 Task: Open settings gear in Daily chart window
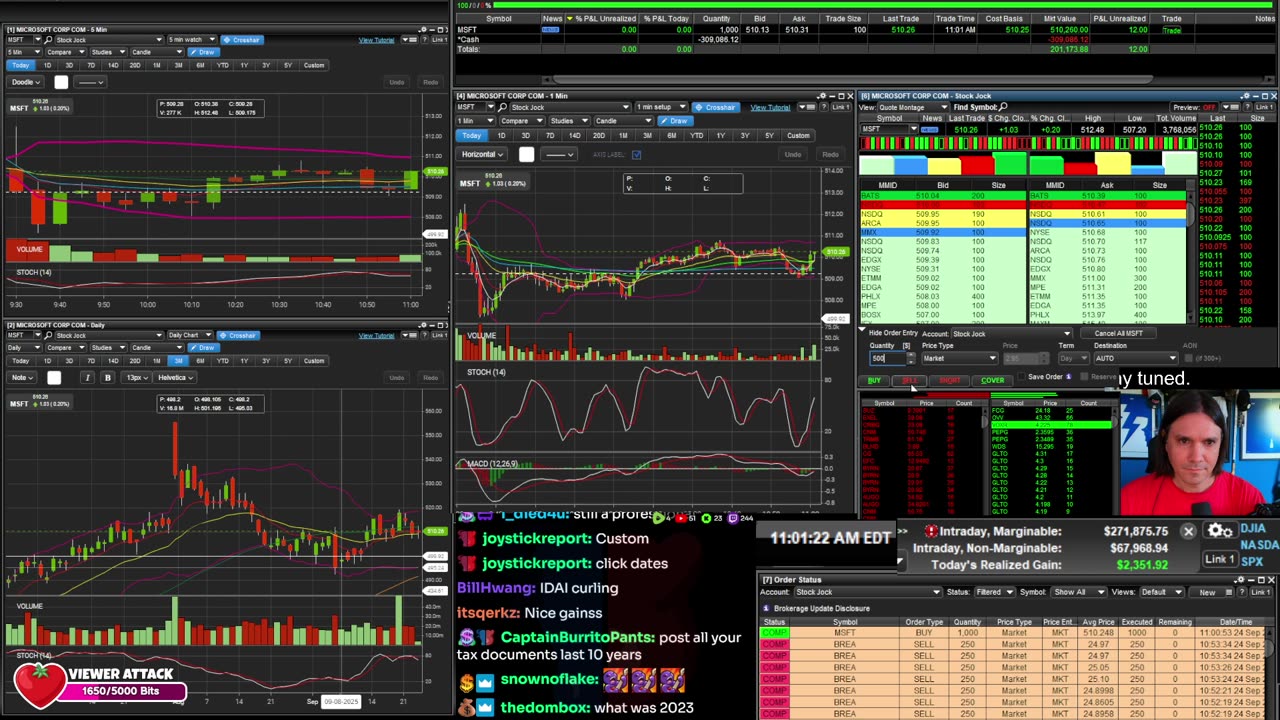click(422, 325)
